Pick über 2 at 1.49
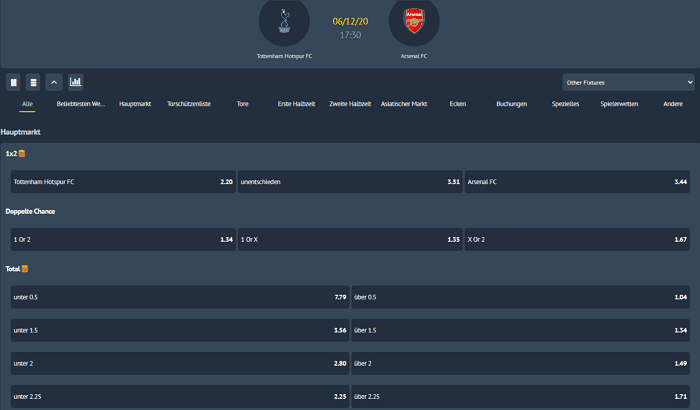 521,364
